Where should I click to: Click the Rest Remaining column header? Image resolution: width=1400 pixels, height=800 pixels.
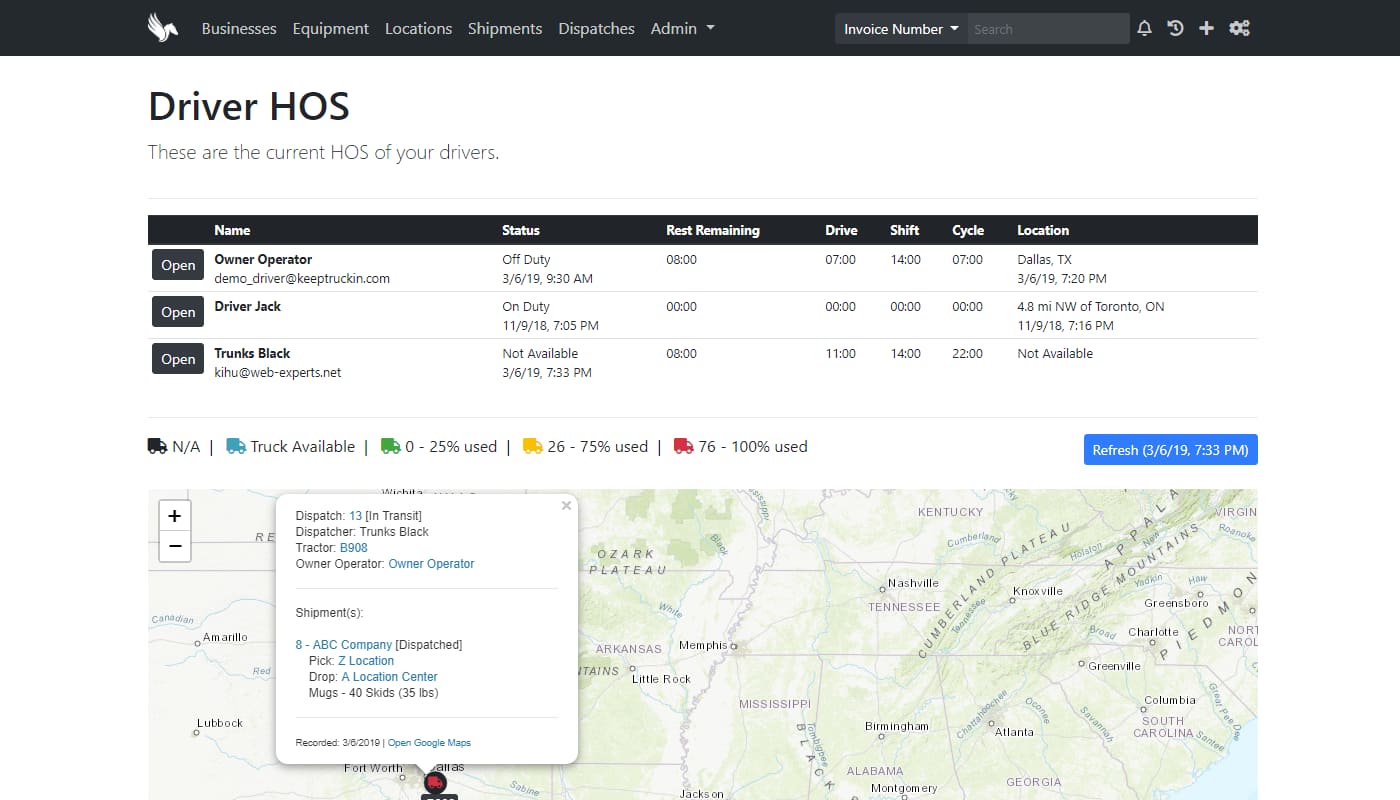point(713,230)
